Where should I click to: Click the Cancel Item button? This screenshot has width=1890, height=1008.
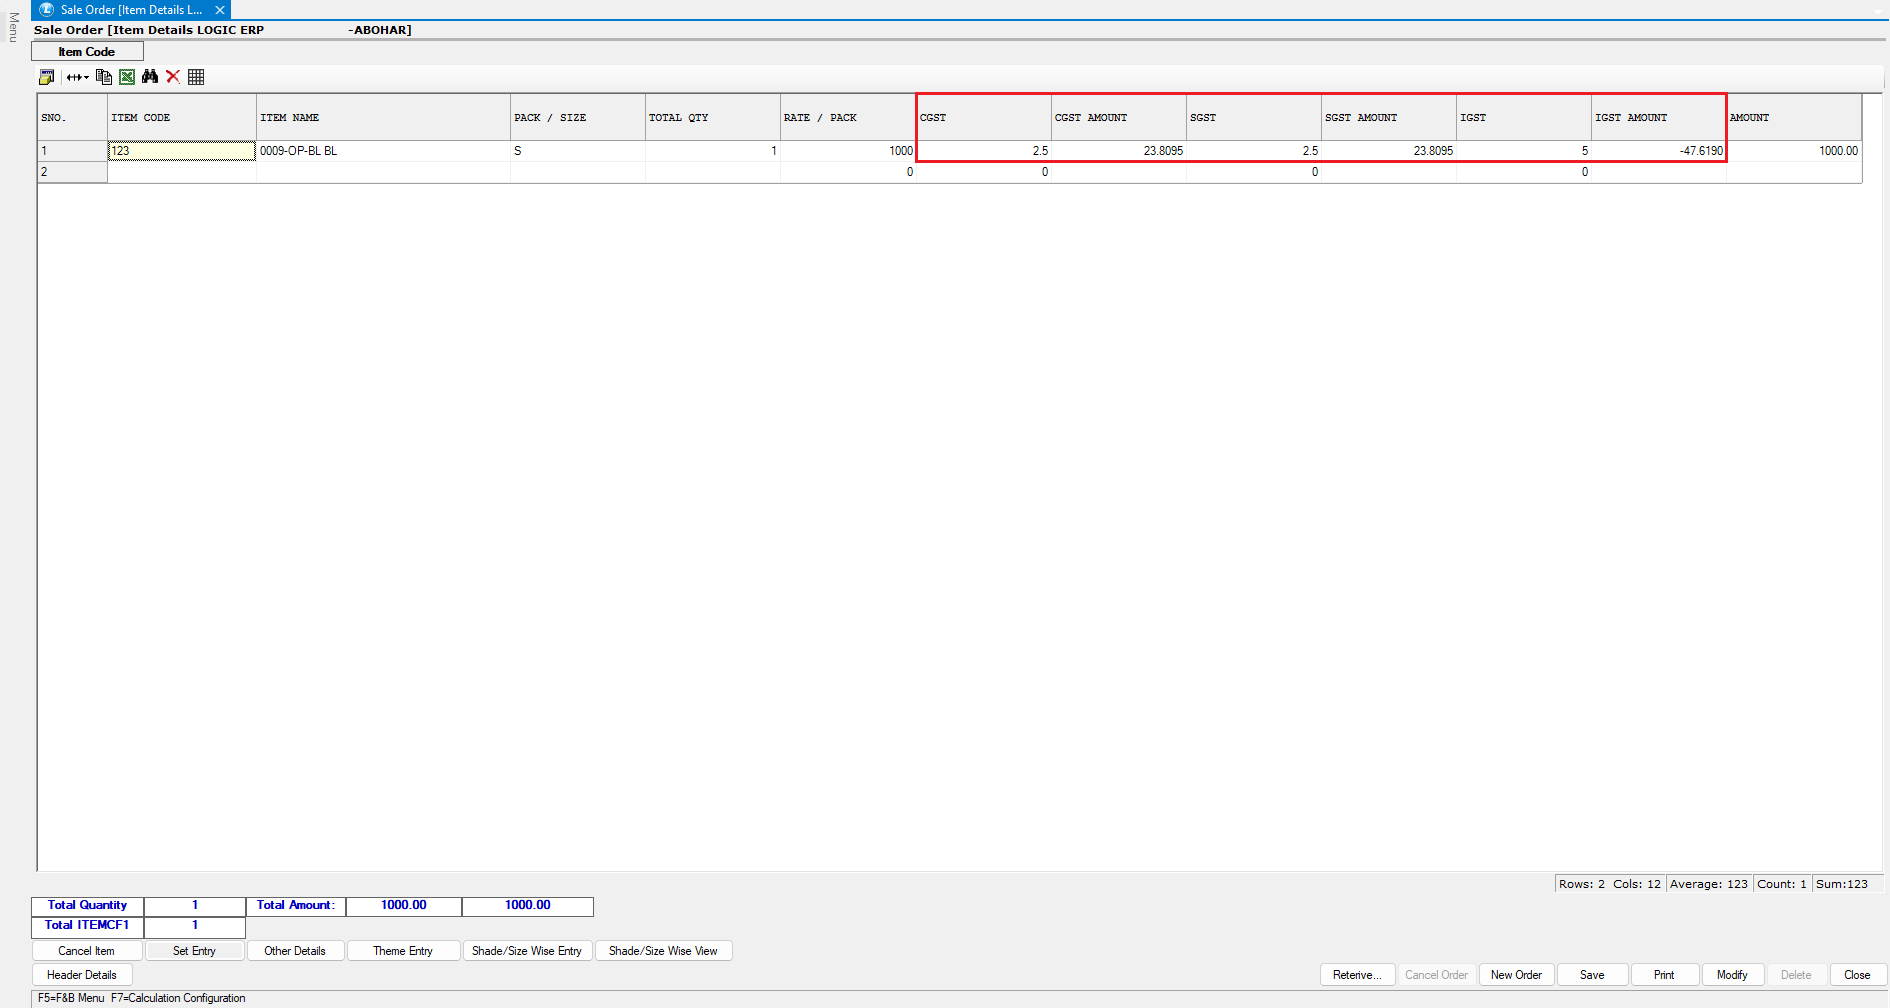[86, 951]
